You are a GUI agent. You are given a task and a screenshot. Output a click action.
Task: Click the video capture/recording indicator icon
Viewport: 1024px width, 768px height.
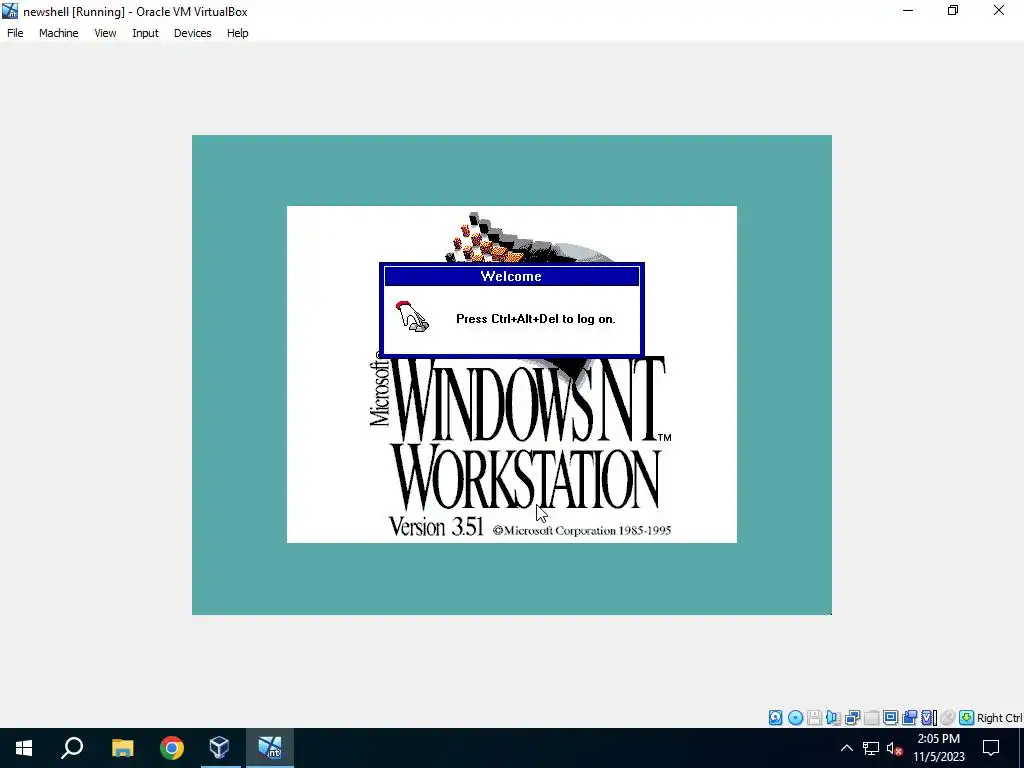pos(909,718)
